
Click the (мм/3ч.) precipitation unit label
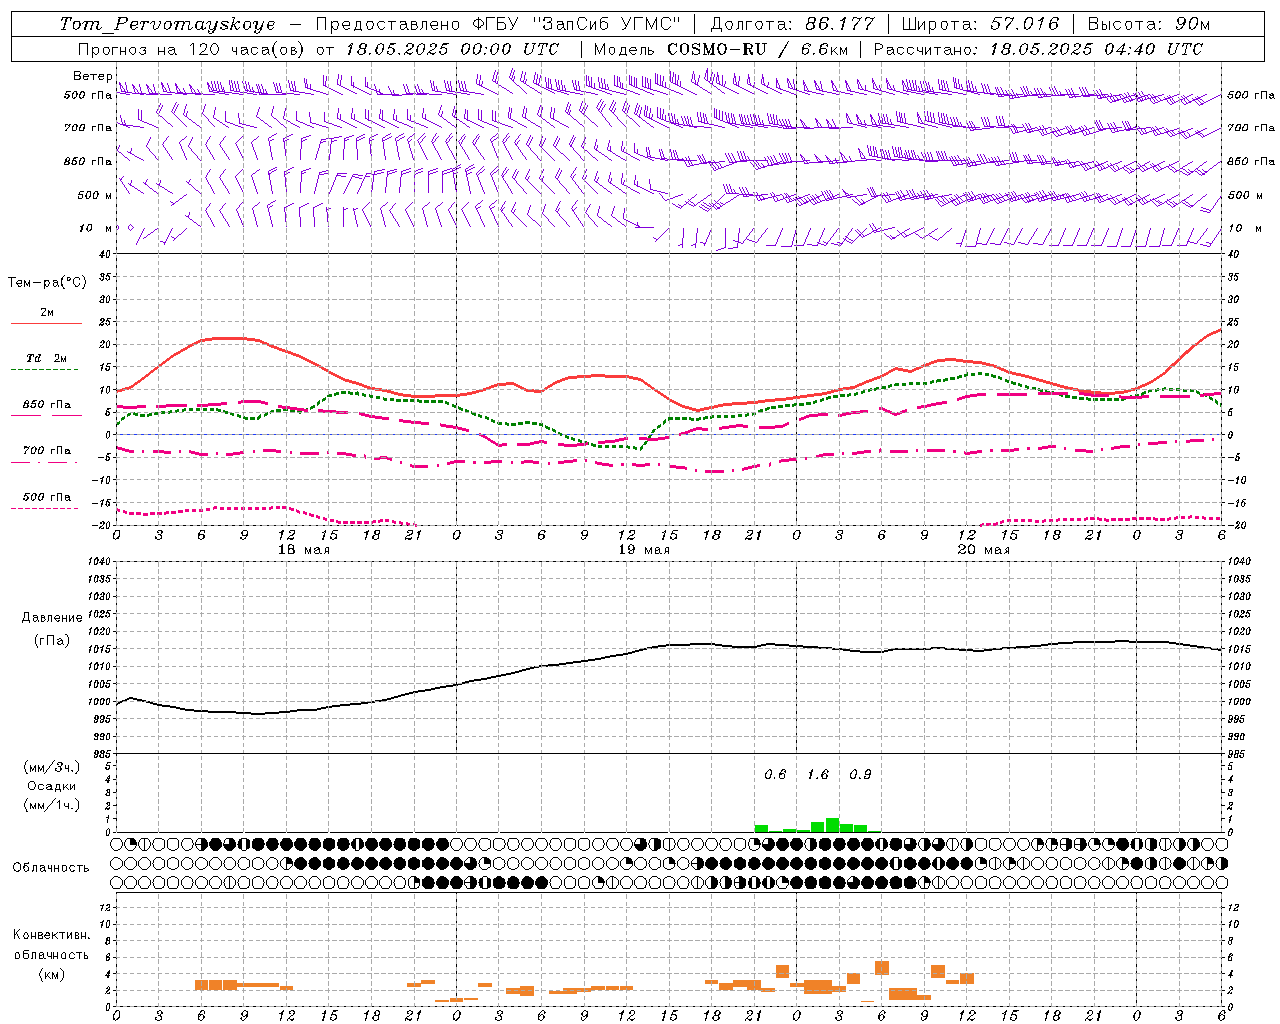pyautogui.click(x=51, y=767)
